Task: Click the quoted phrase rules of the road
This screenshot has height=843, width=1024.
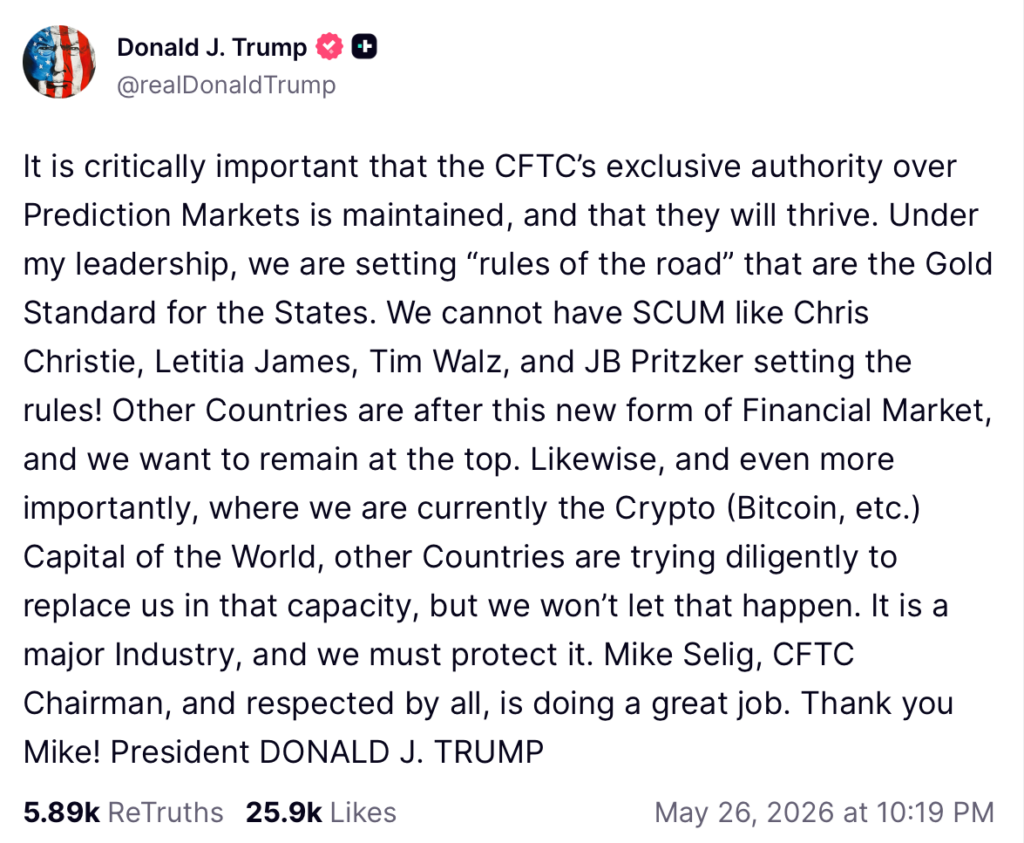Action: pyautogui.click(x=600, y=264)
